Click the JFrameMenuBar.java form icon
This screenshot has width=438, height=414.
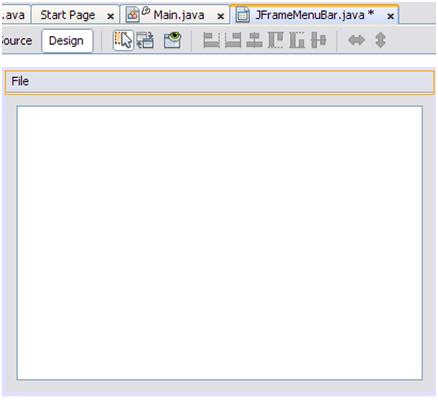[x=242, y=15]
